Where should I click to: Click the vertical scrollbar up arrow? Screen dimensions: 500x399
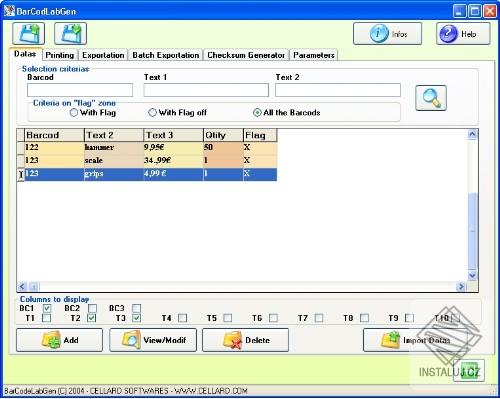pyautogui.click(x=472, y=134)
